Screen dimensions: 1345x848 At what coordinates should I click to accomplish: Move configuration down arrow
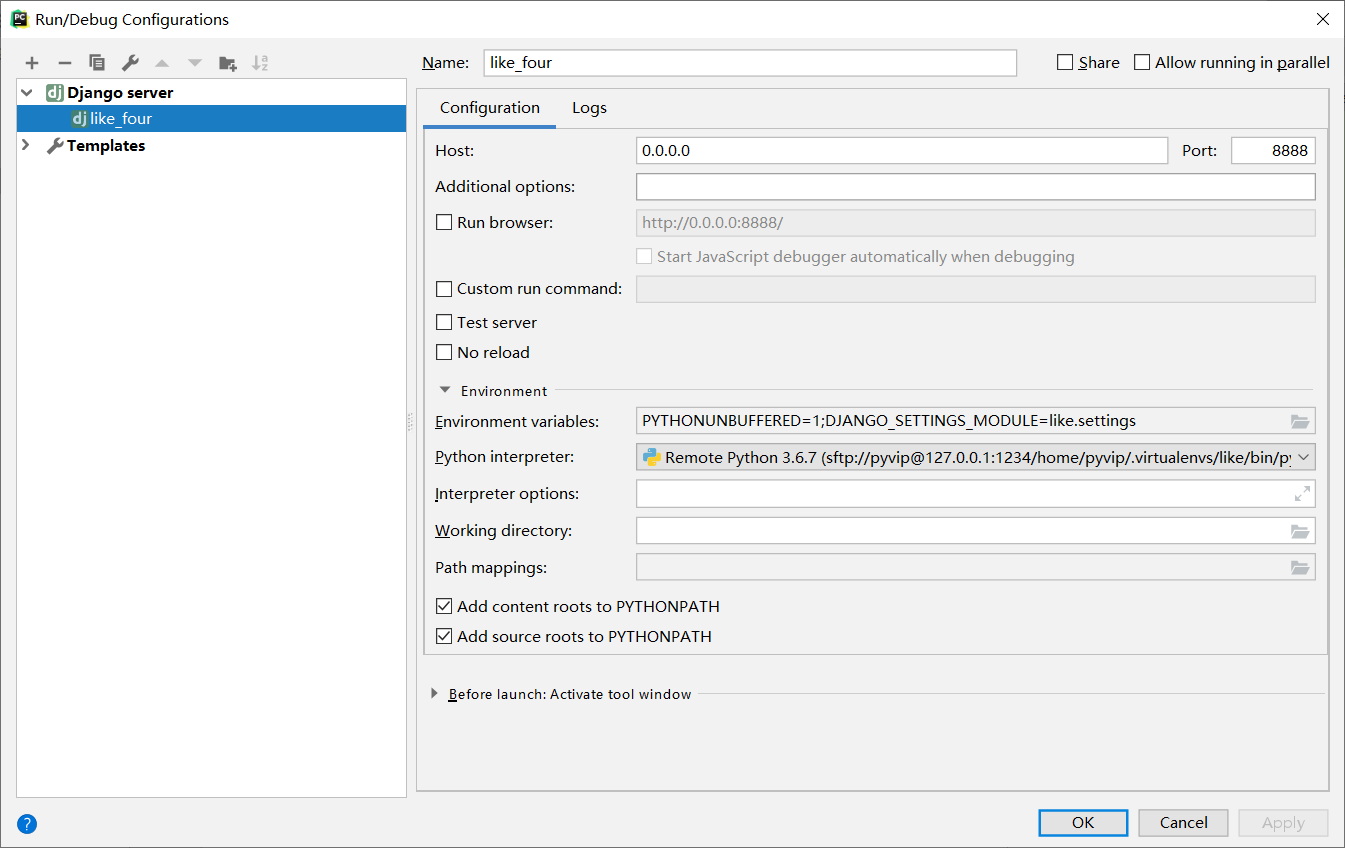[x=195, y=63]
